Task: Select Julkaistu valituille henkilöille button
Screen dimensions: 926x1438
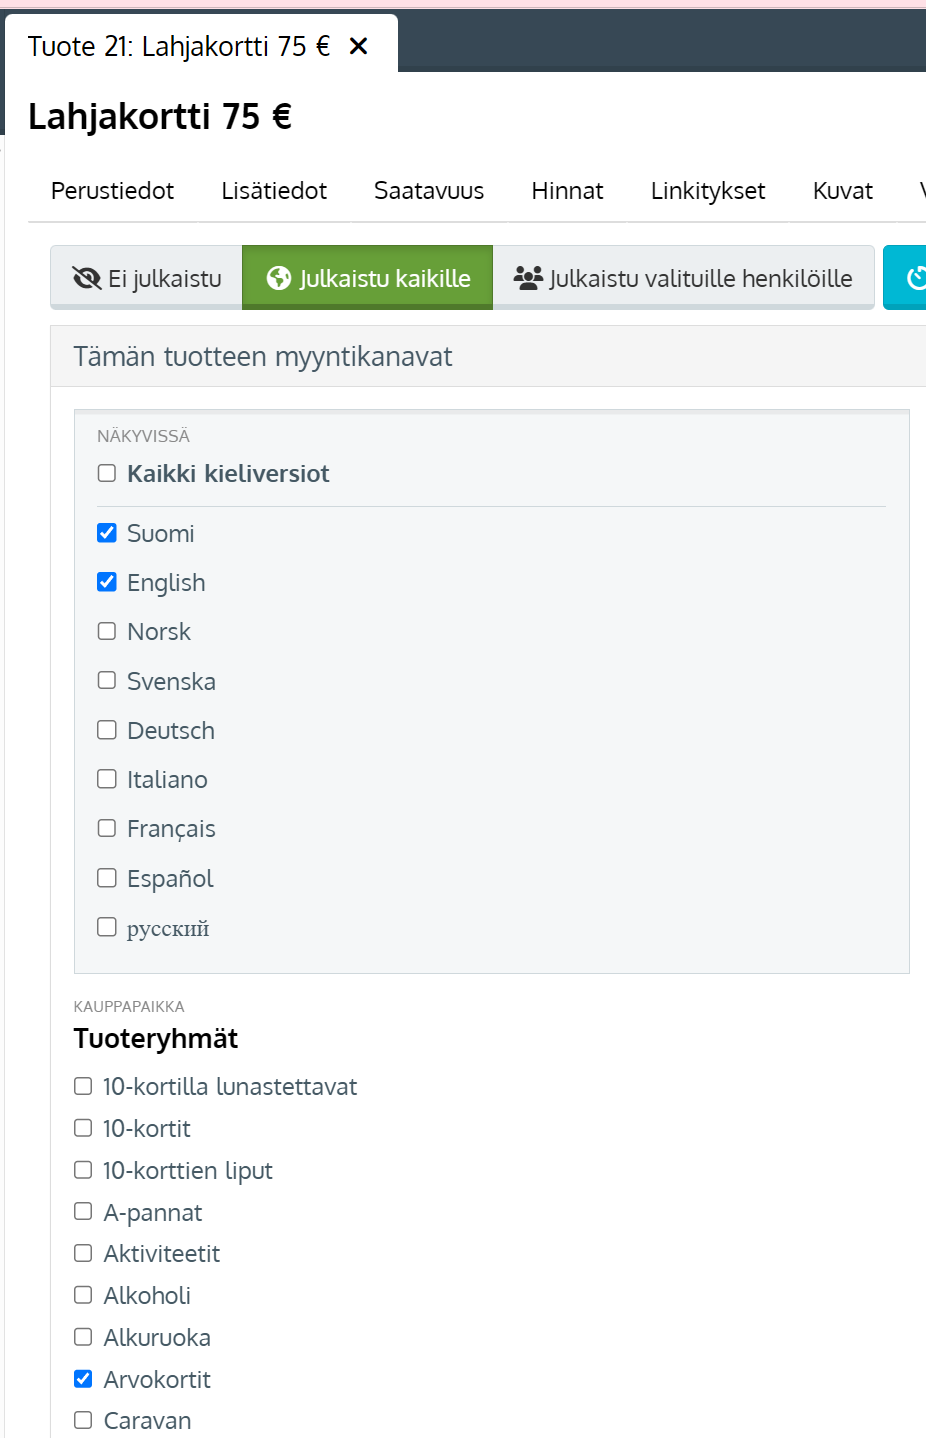Action: pyautogui.click(x=684, y=278)
